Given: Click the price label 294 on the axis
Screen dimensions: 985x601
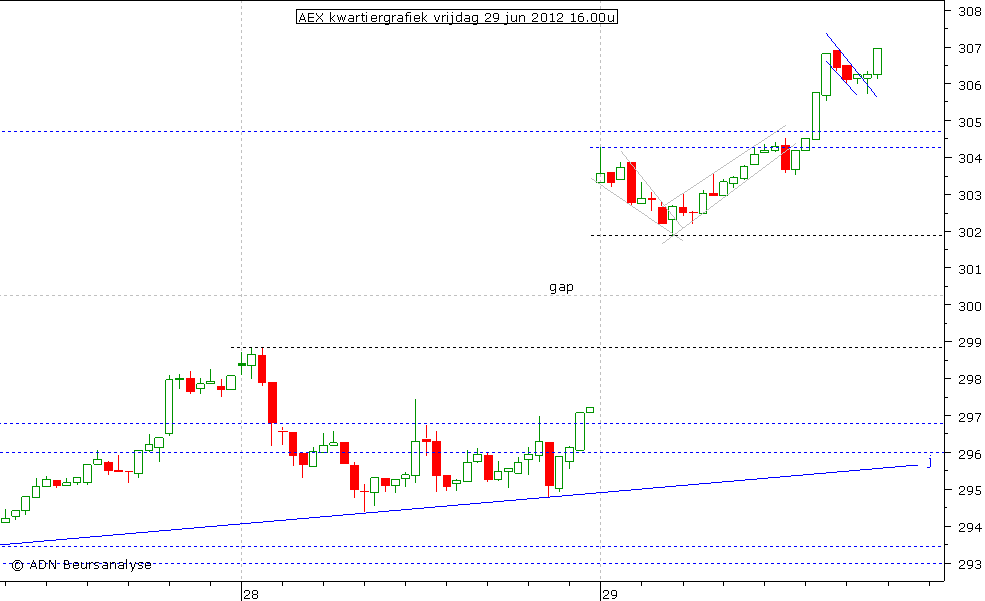Looking at the screenshot, I should (x=970, y=527).
